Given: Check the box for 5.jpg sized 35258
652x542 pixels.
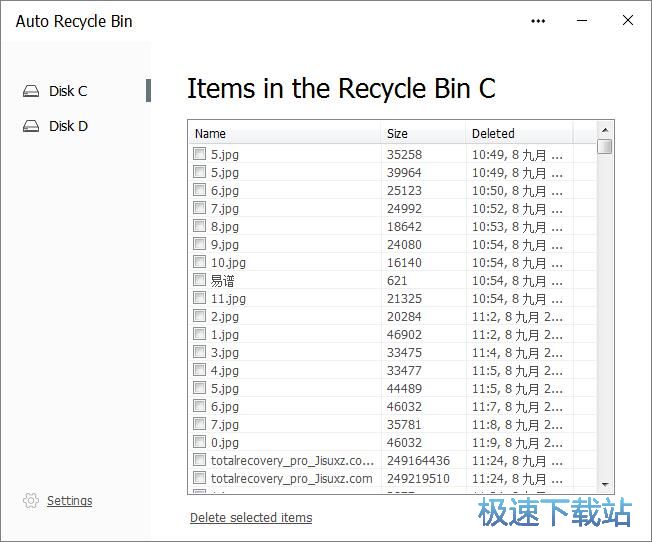Looking at the screenshot, I should tap(200, 153).
